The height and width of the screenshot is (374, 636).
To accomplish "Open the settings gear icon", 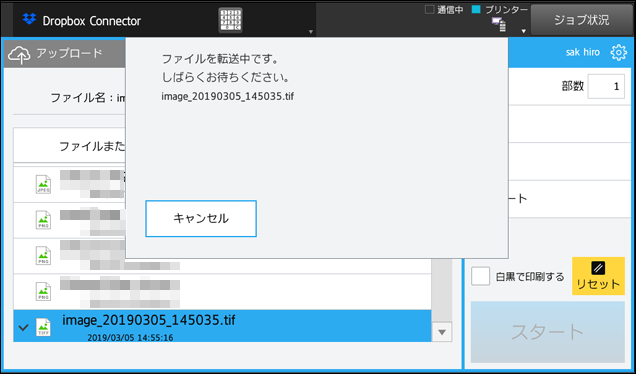I will pos(618,52).
